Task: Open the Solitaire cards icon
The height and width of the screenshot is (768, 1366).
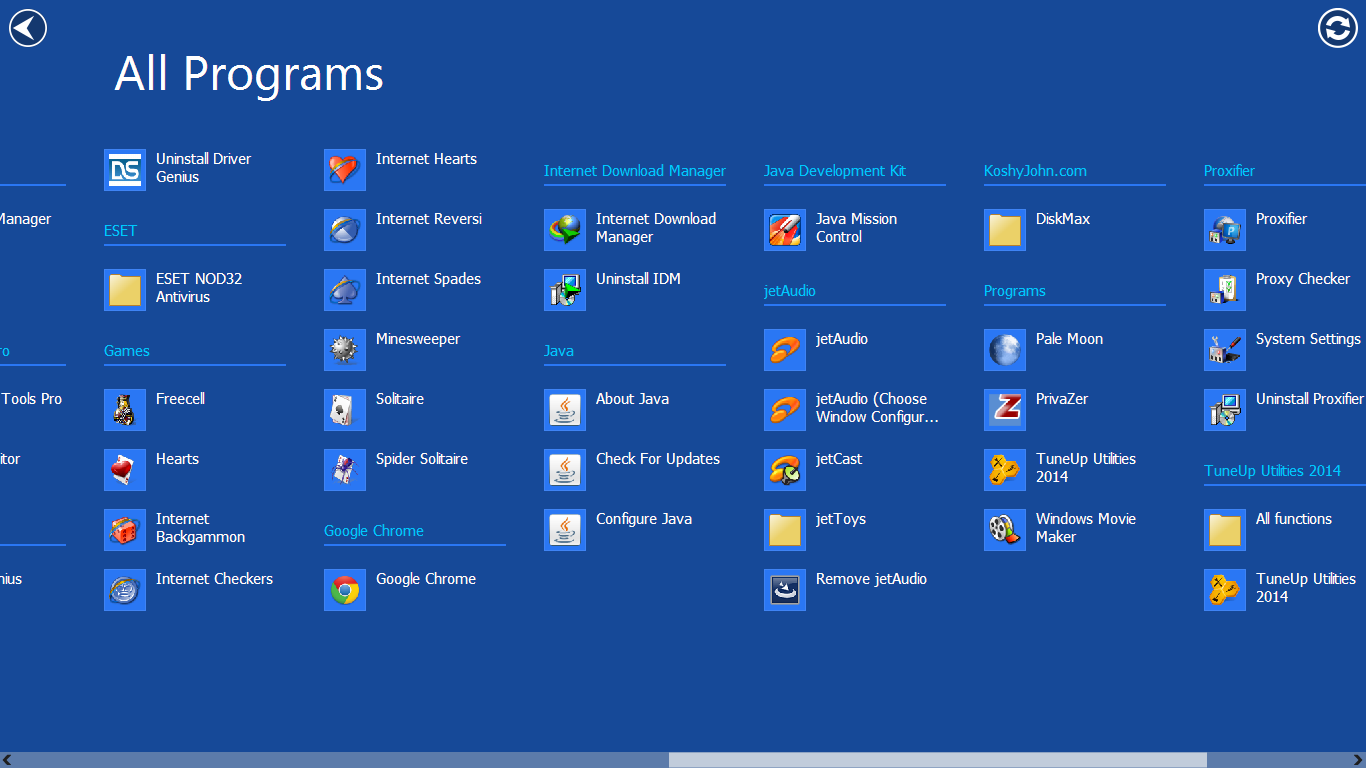Action: tap(345, 410)
